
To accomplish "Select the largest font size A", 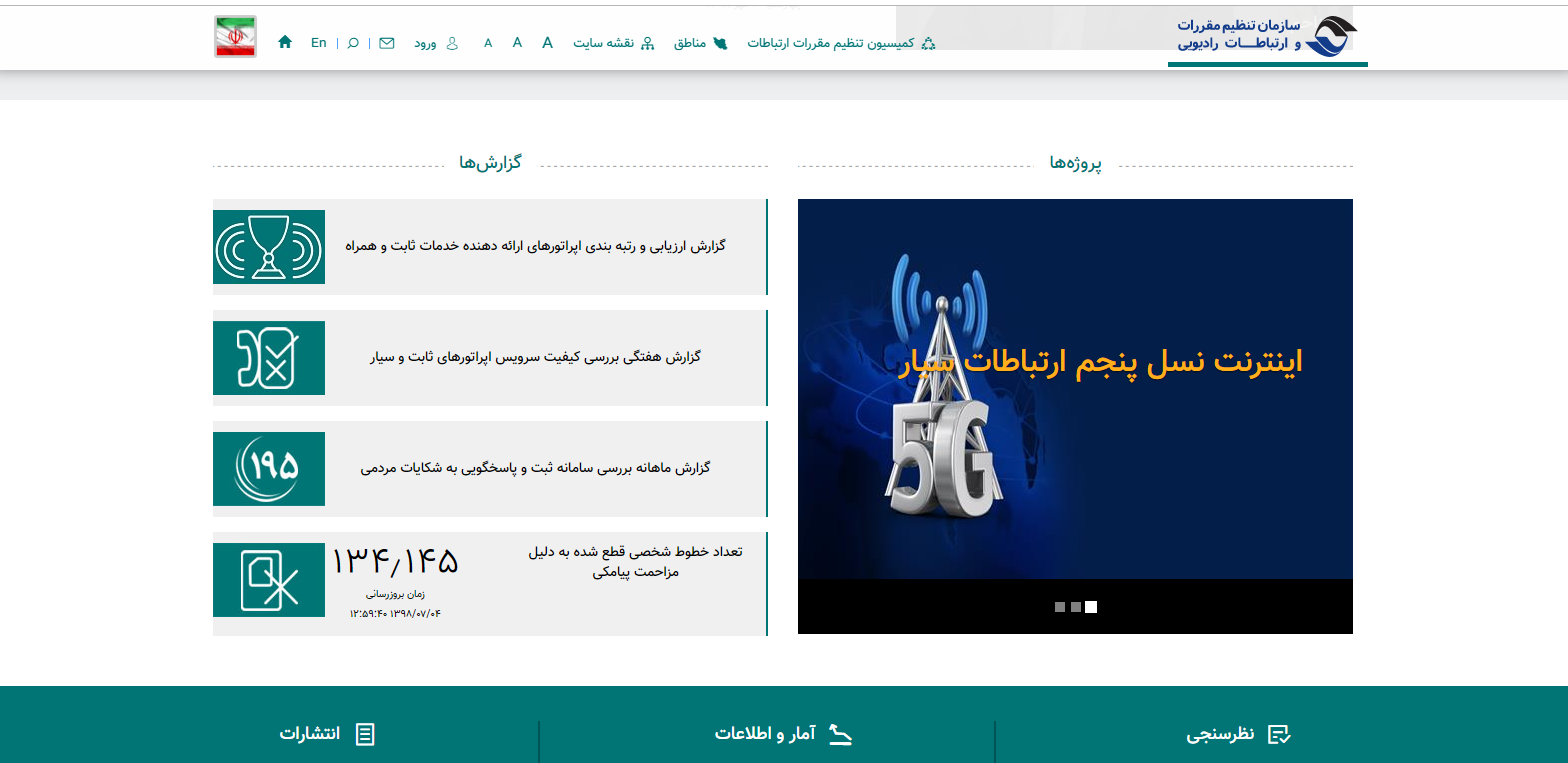I will tap(547, 42).
